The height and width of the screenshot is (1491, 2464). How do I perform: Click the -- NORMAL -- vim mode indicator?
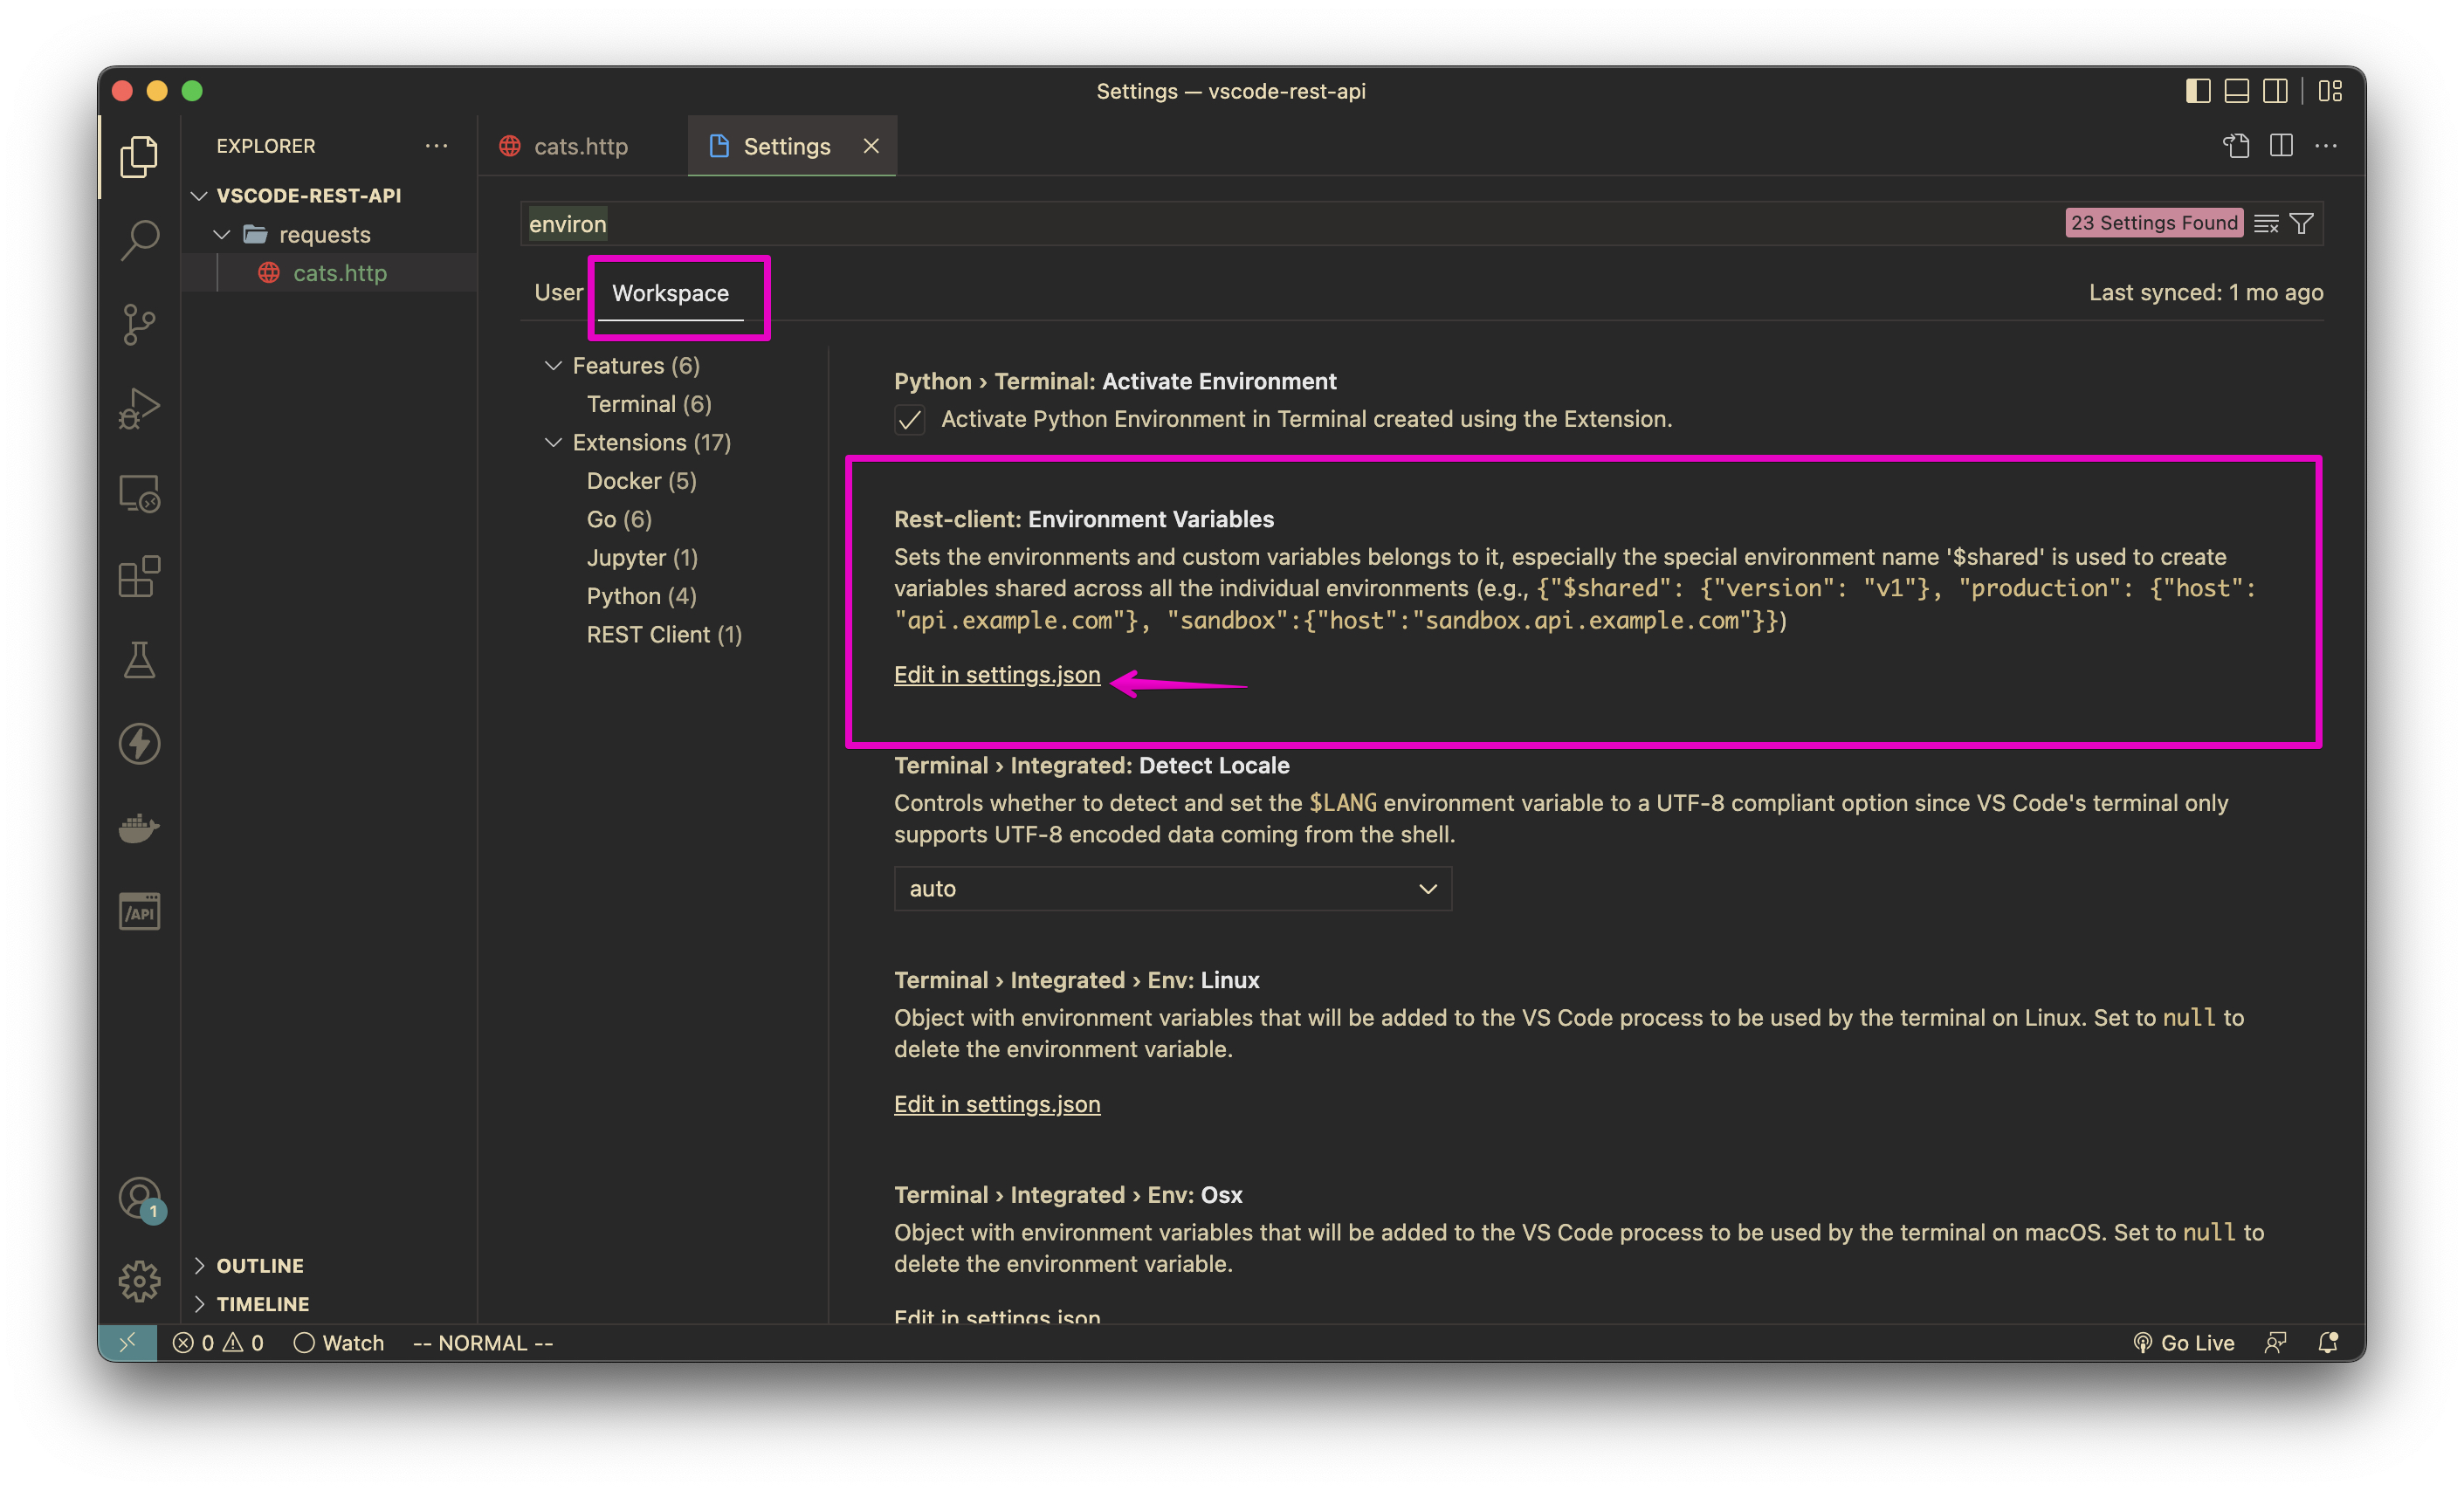(x=483, y=1343)
